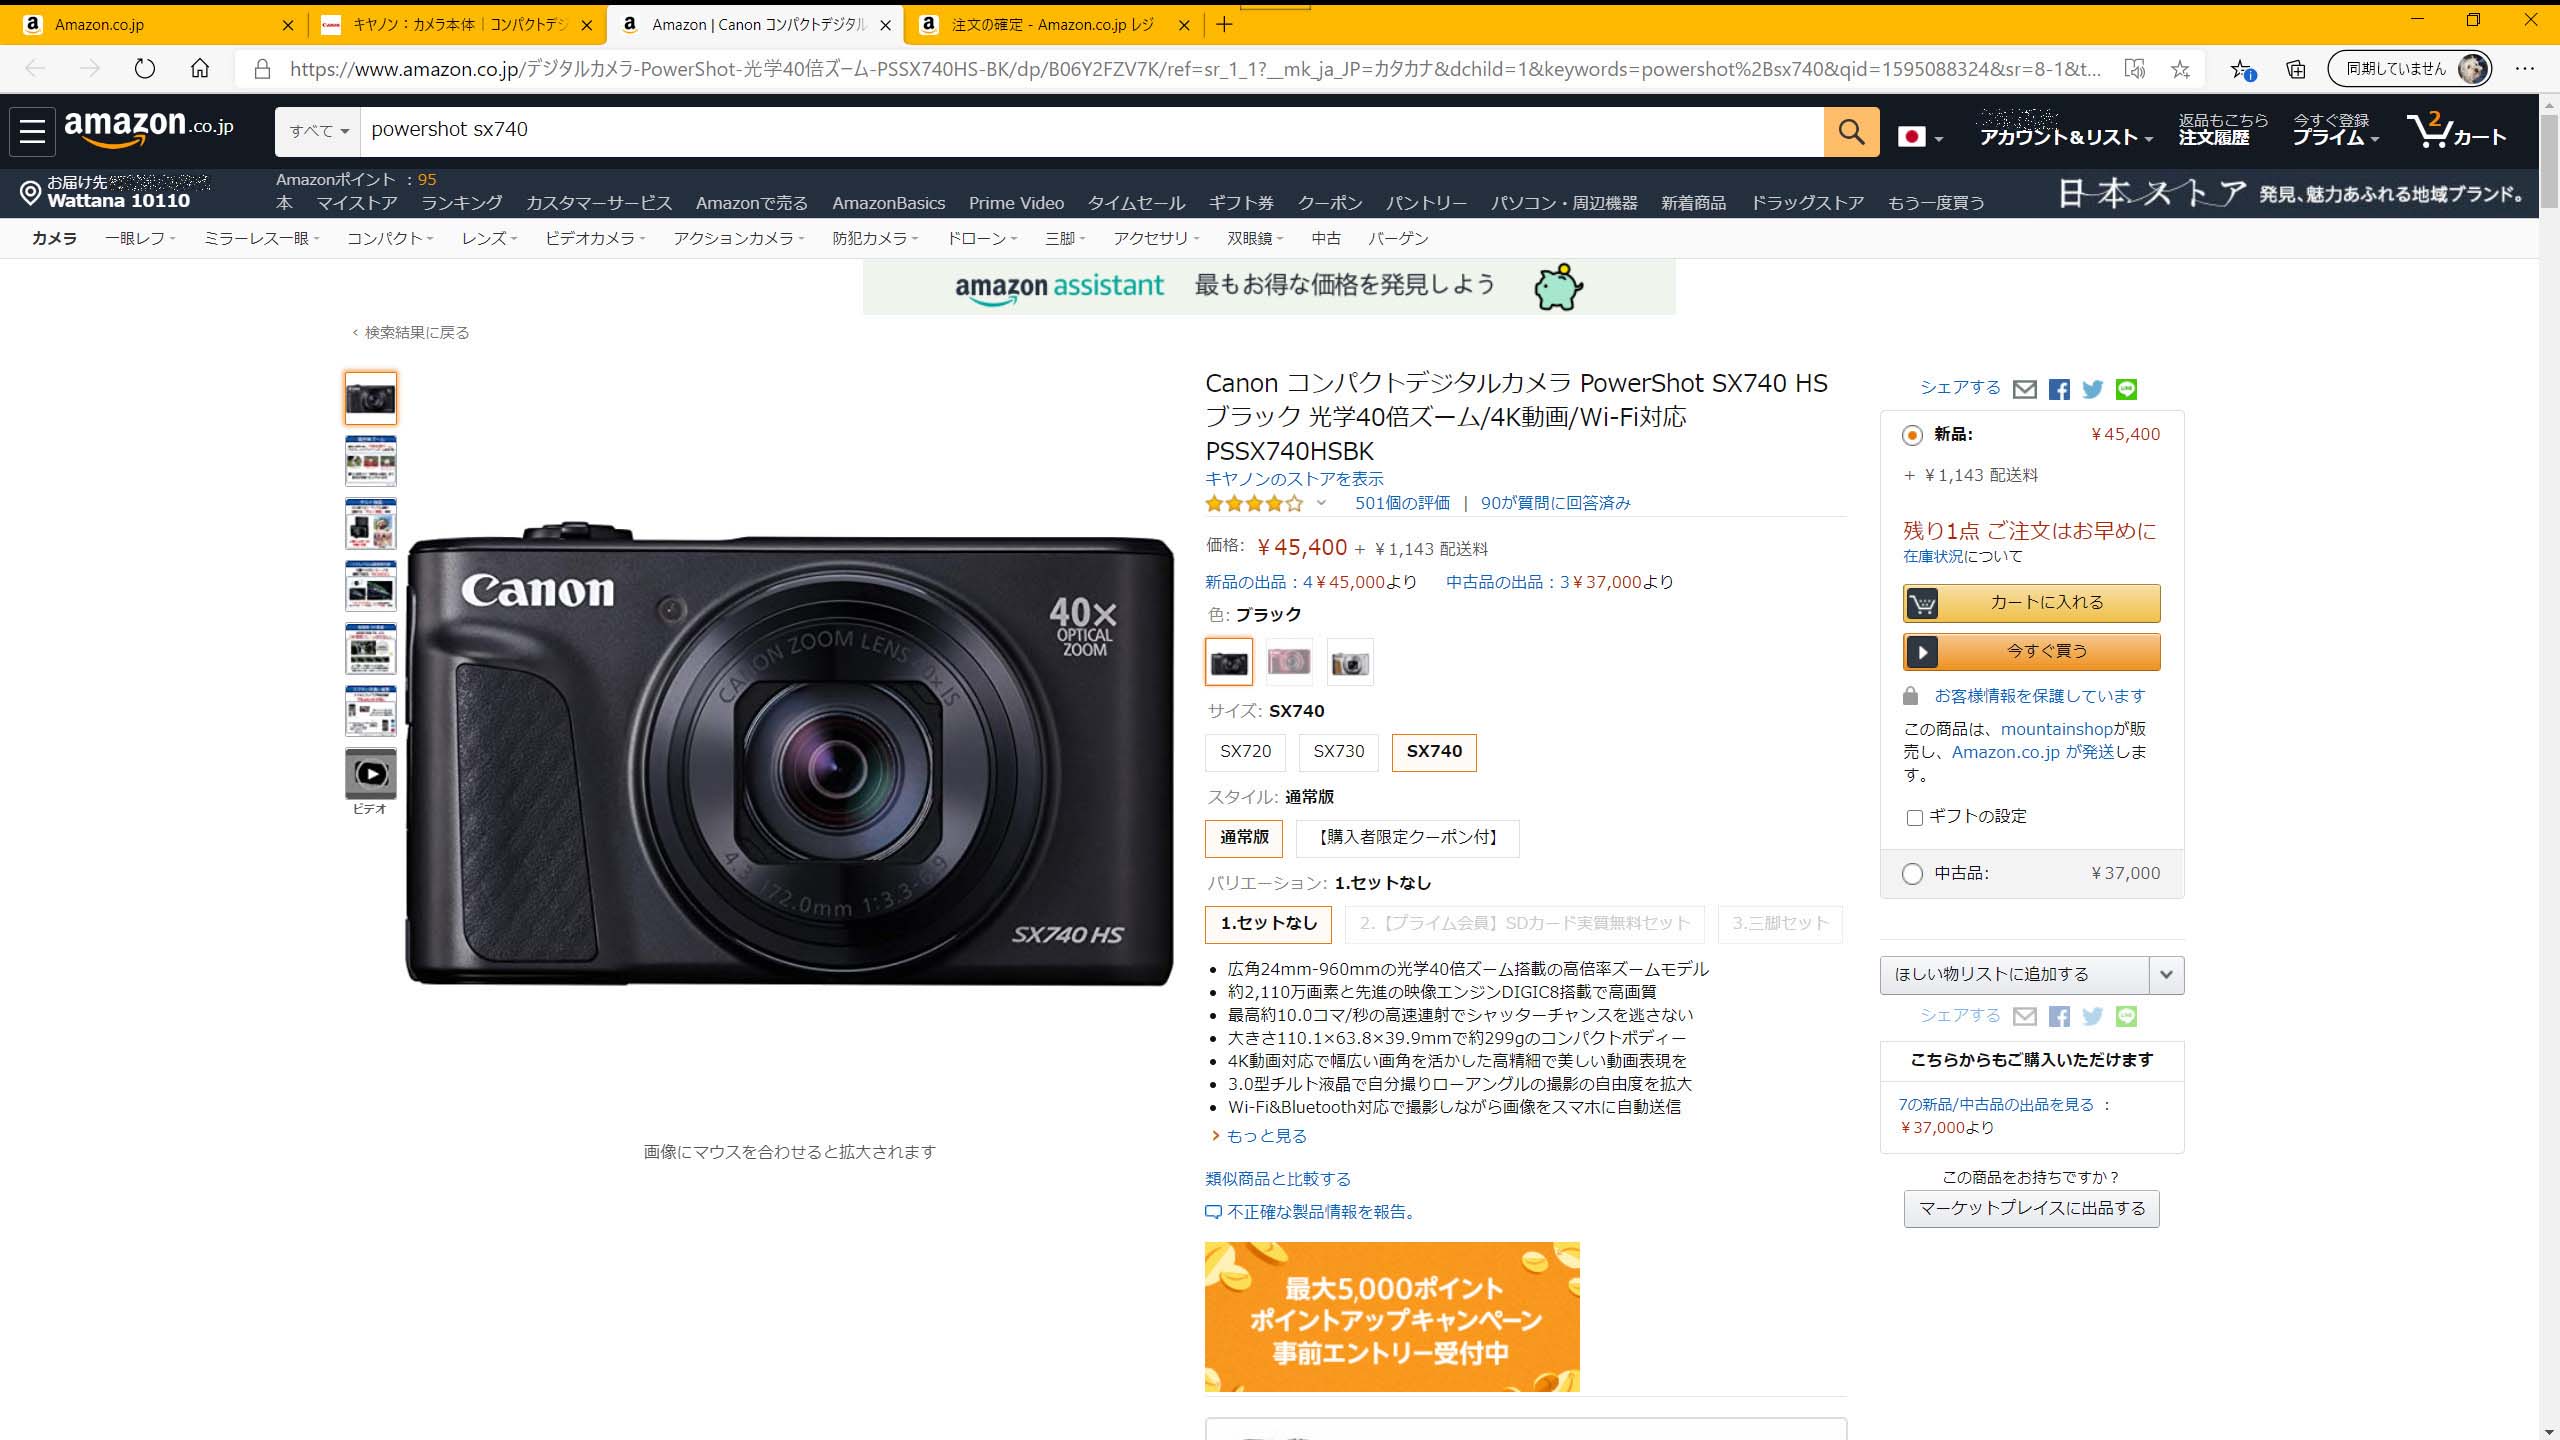Click browser back arrow
The width and height of the screenshot is (2560, 1440).
pyautogui.click(x=36, y=68)
